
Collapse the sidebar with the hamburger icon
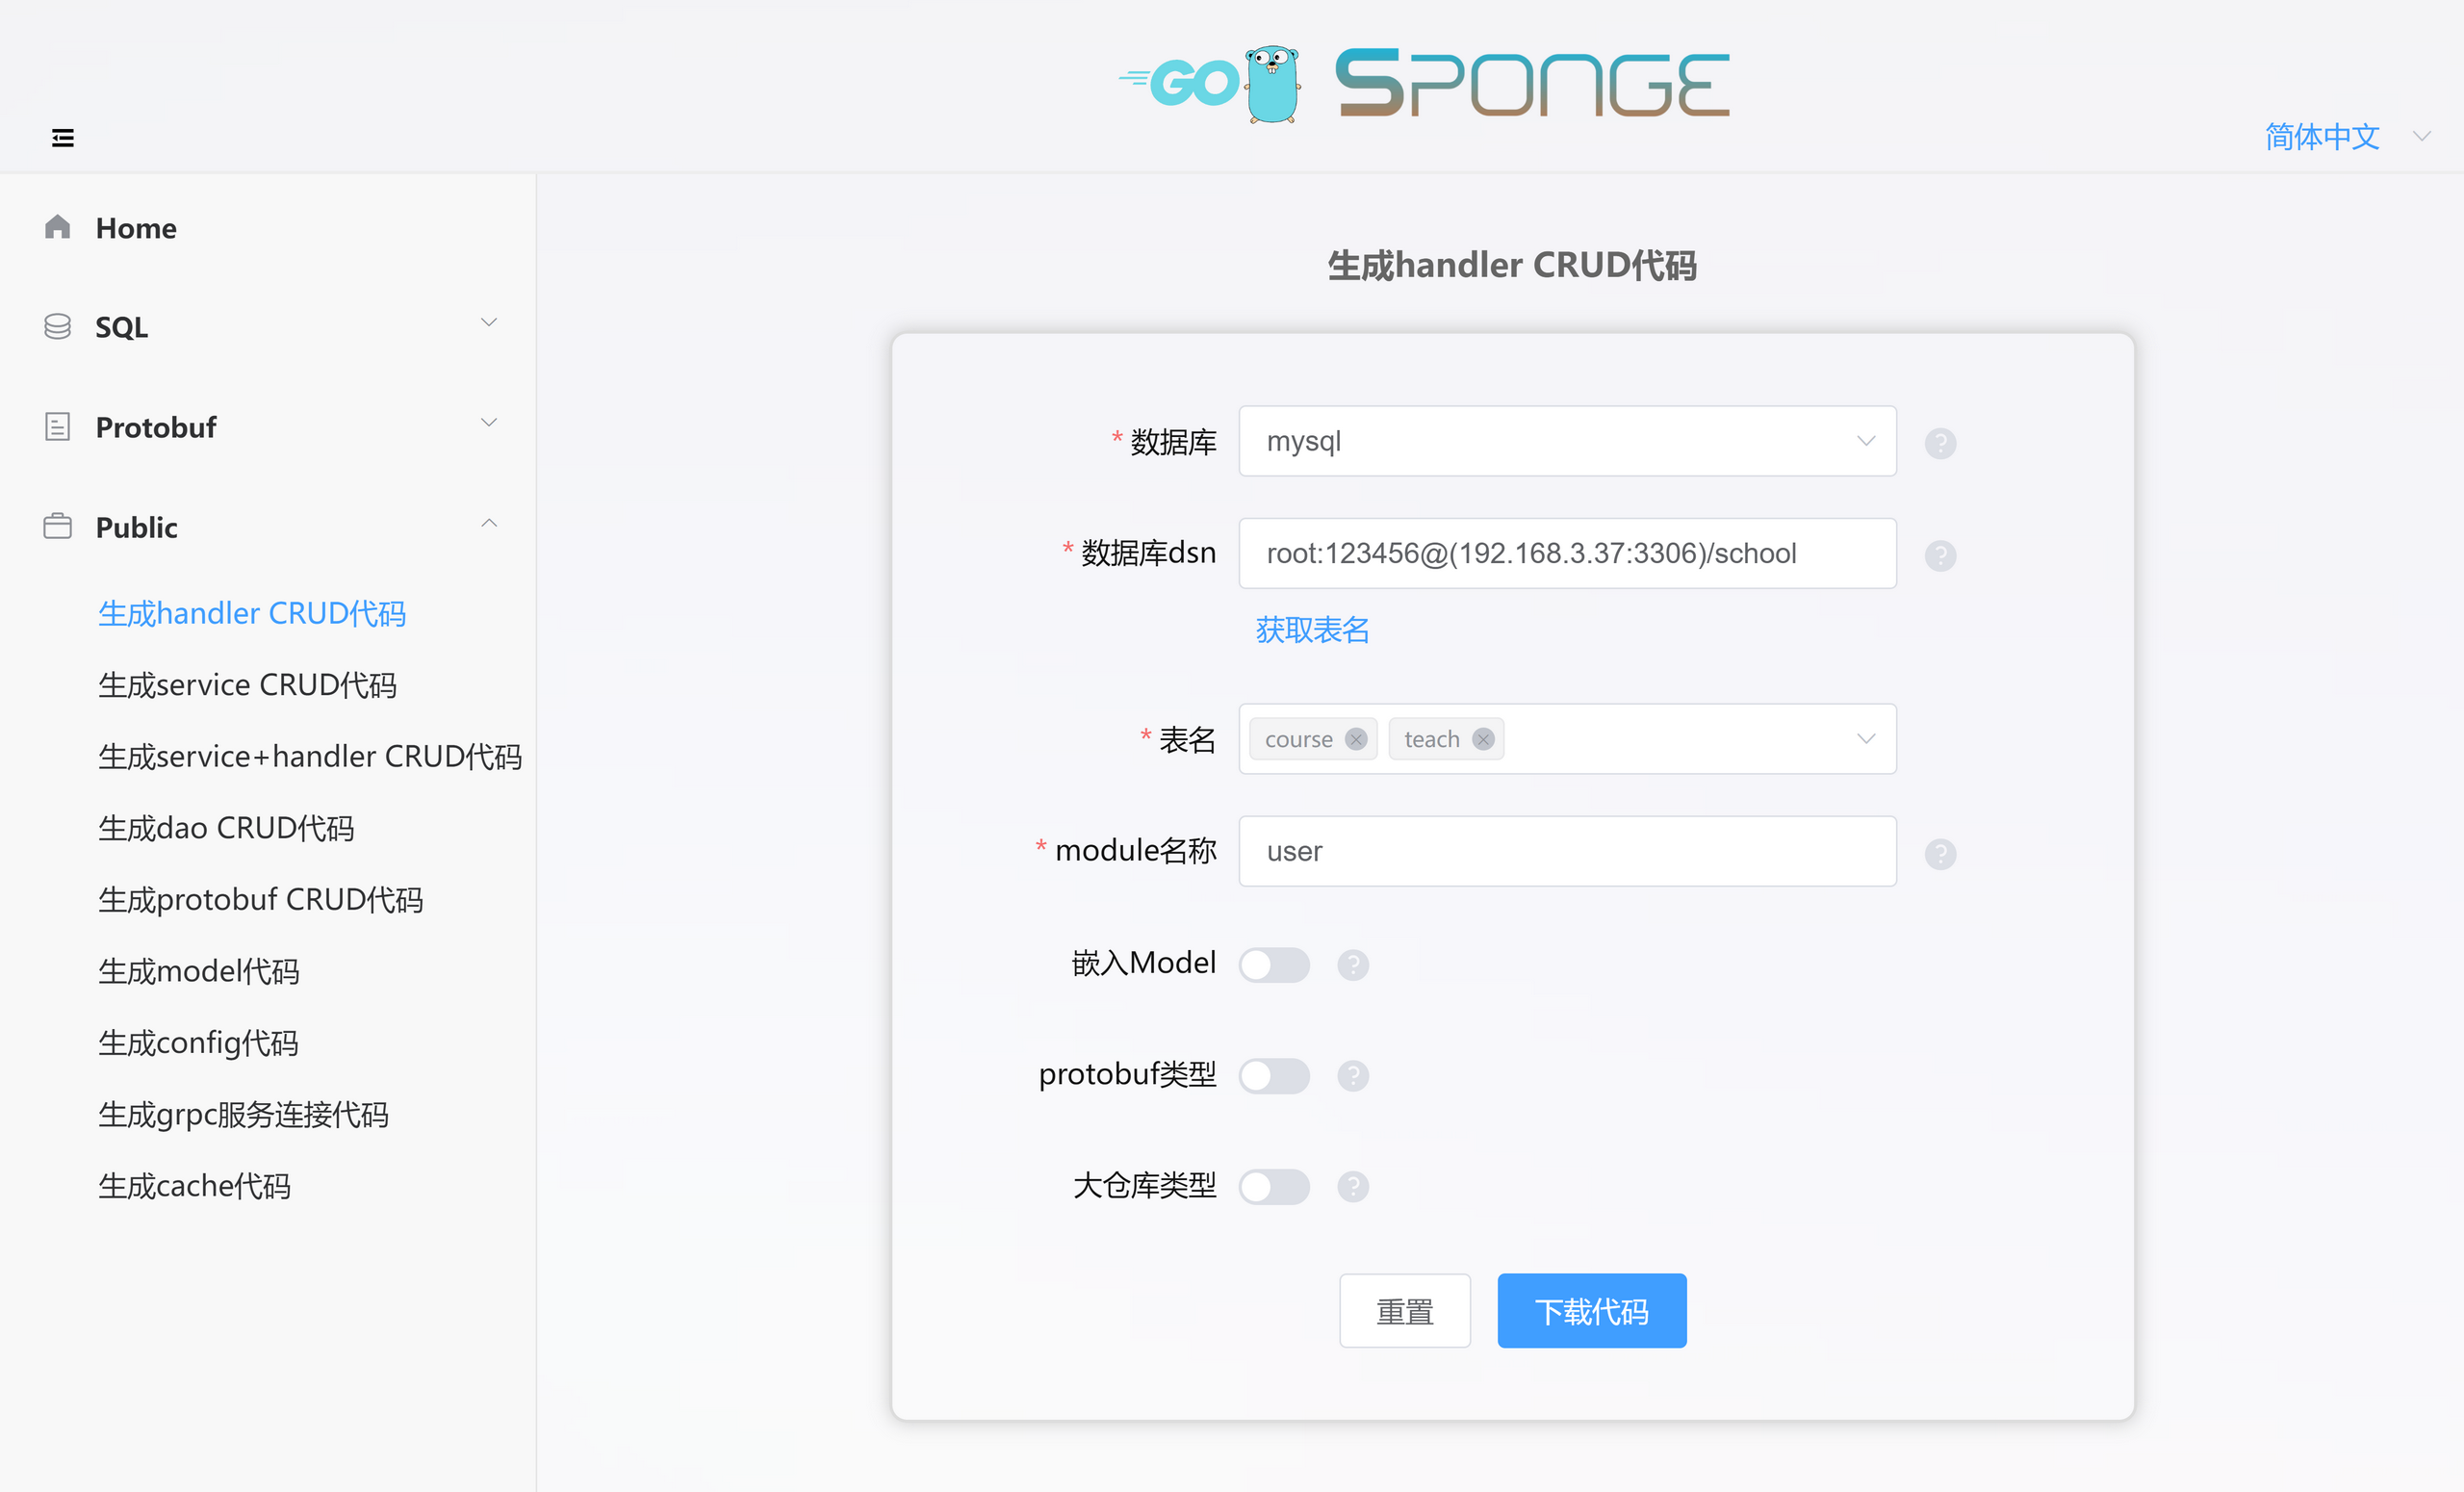click(x=62, y=138)
